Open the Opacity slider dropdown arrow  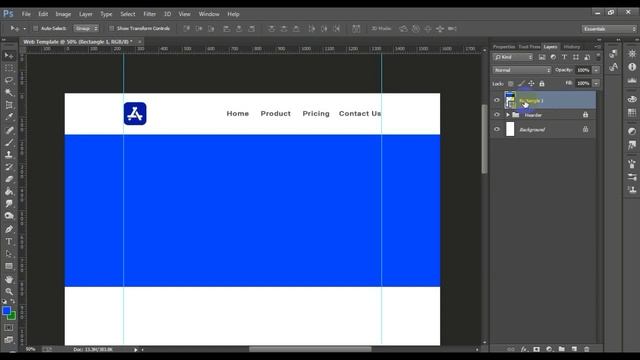click(x=596, y=70)
